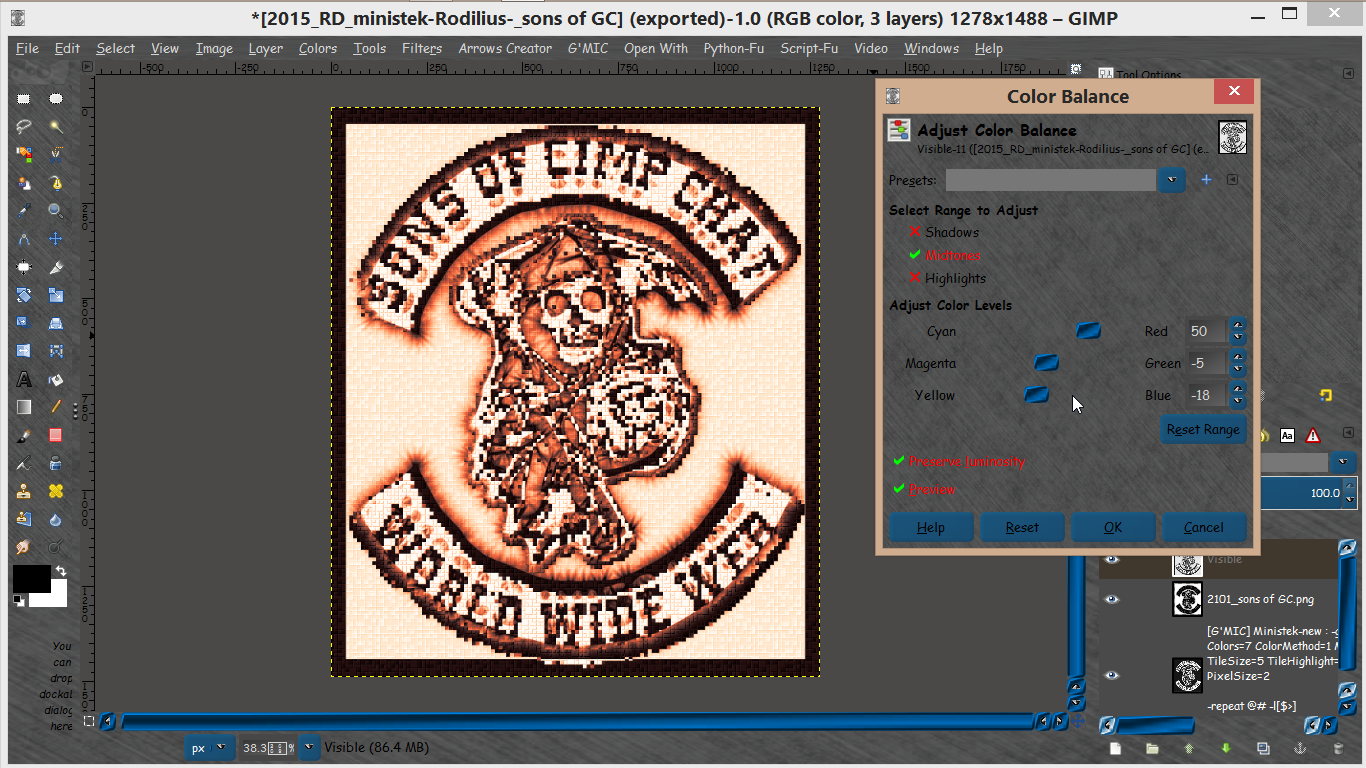Anchor the floating layer
1366x768 pixels.
tap(1300, 748)
